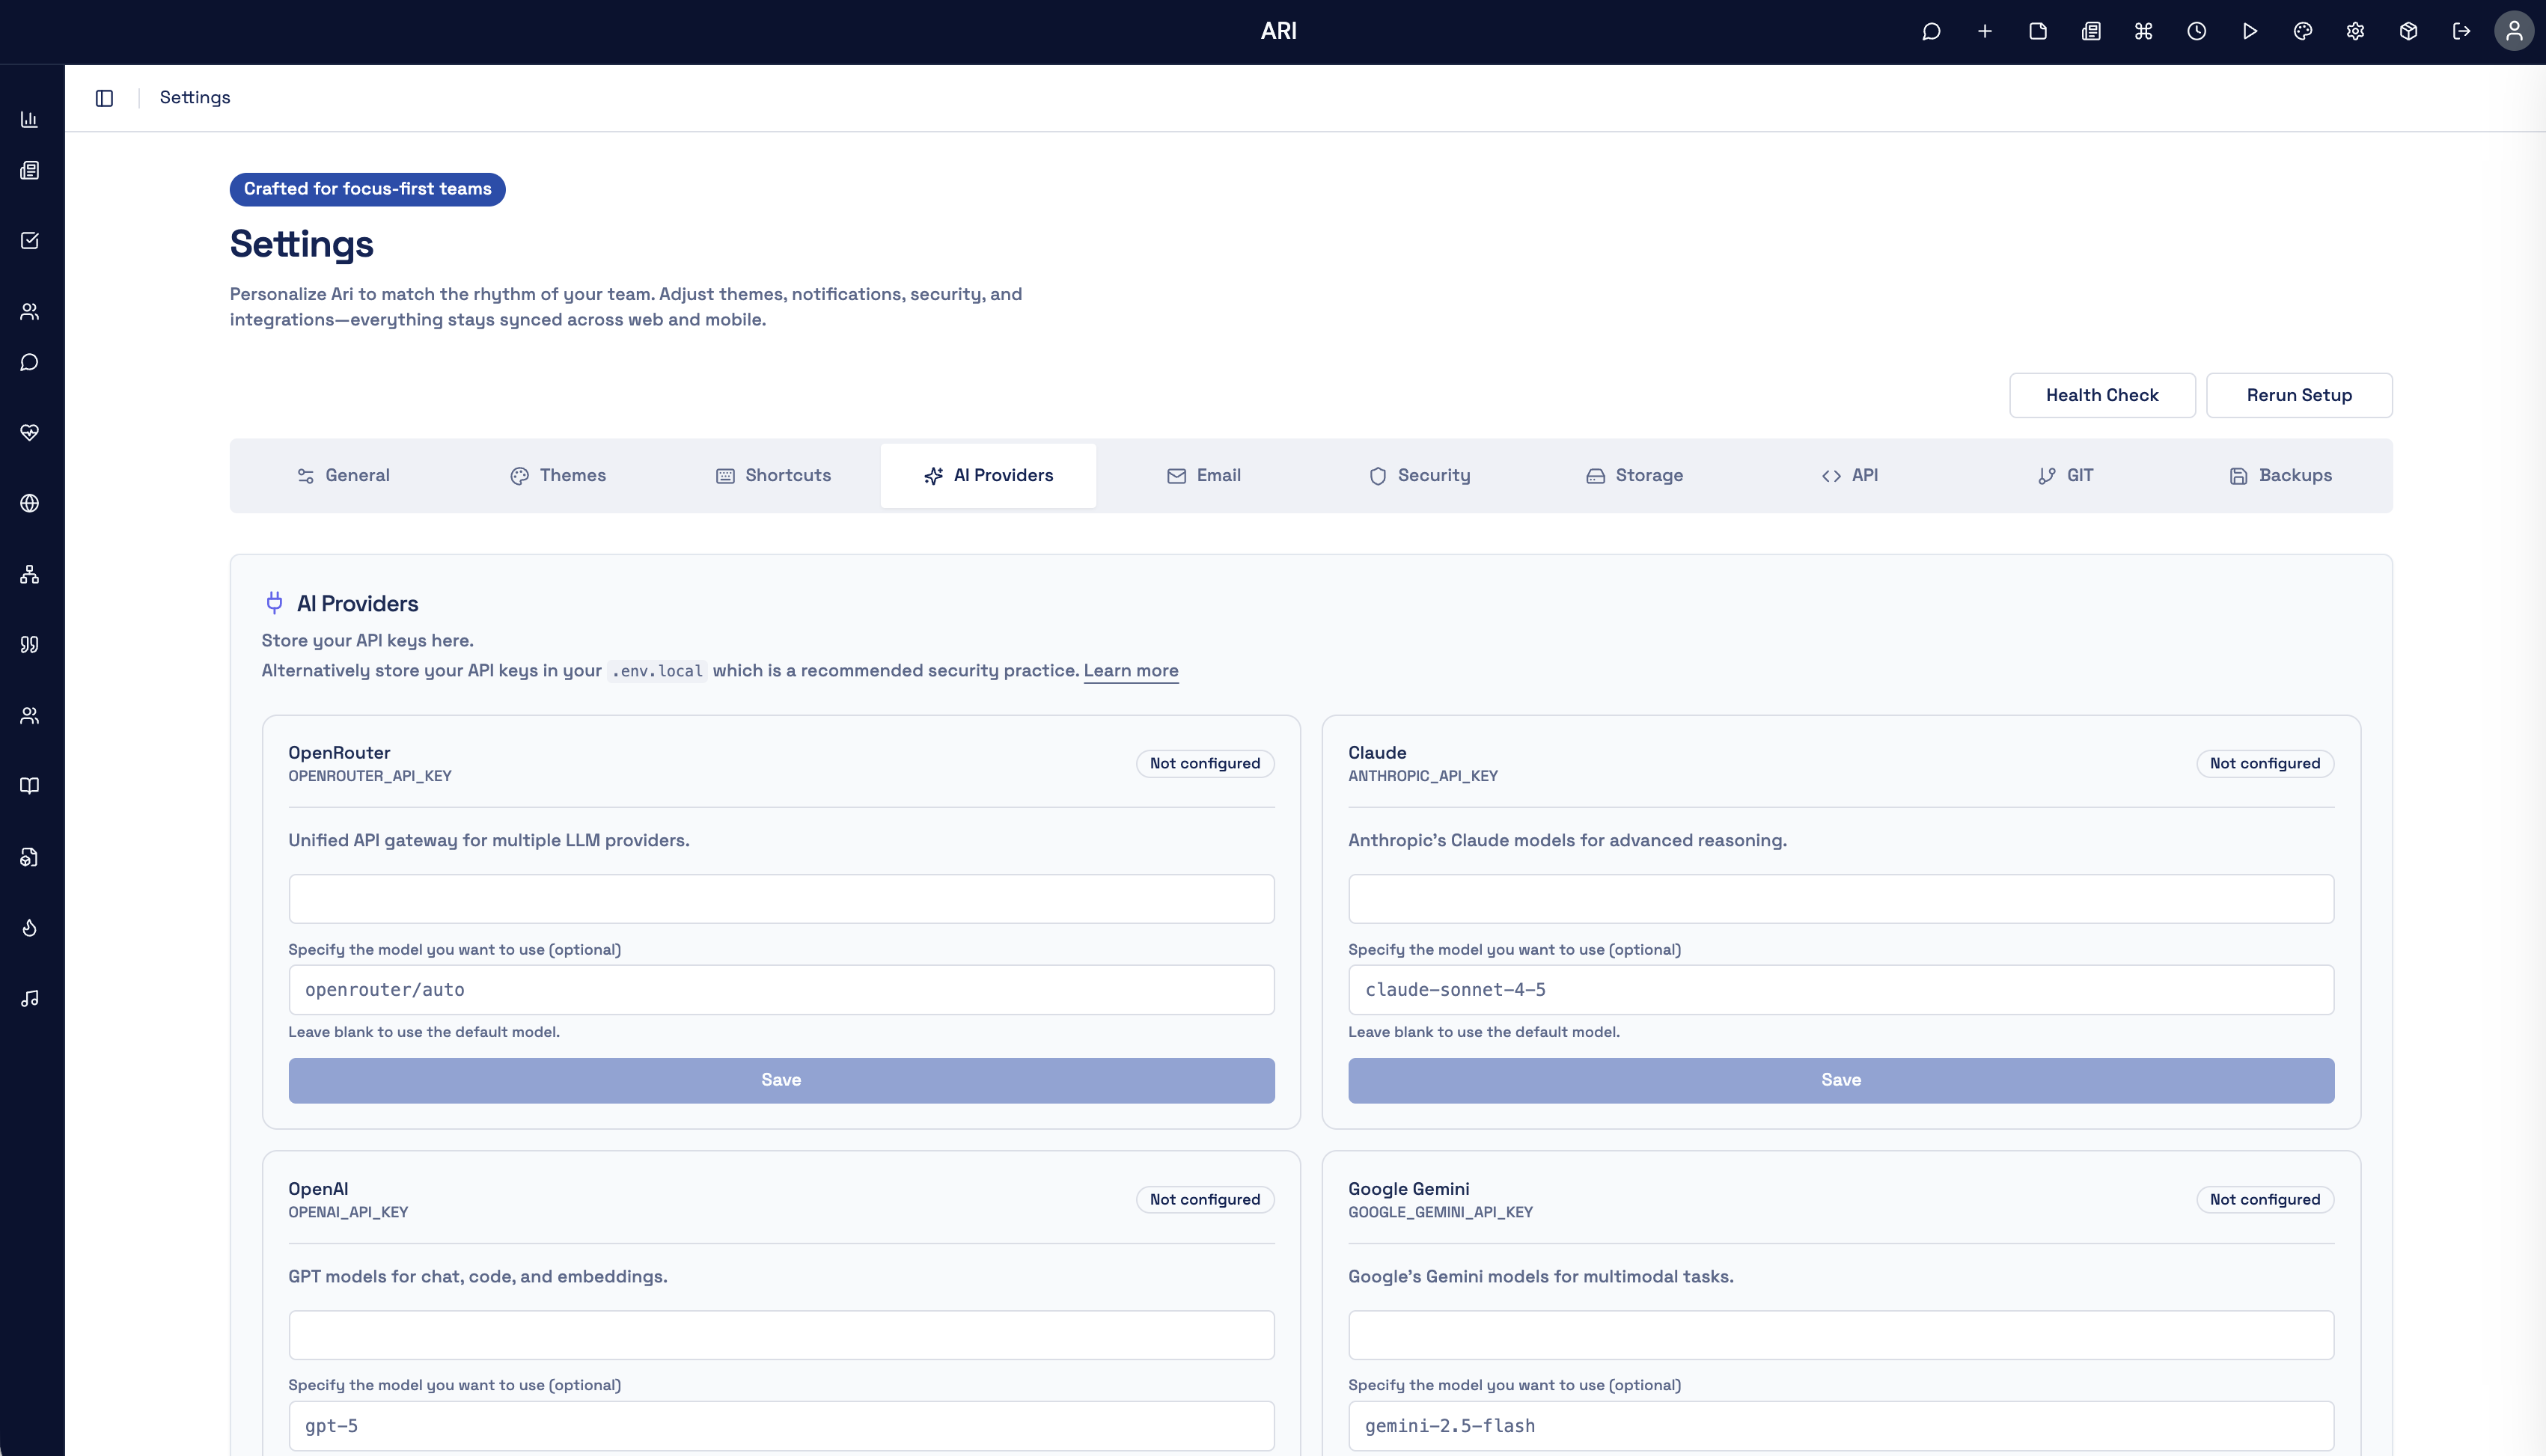Screen dimensions: 2546x1456
Task: Open the chat bubble icon in top bar
Action: (1931, 31)
